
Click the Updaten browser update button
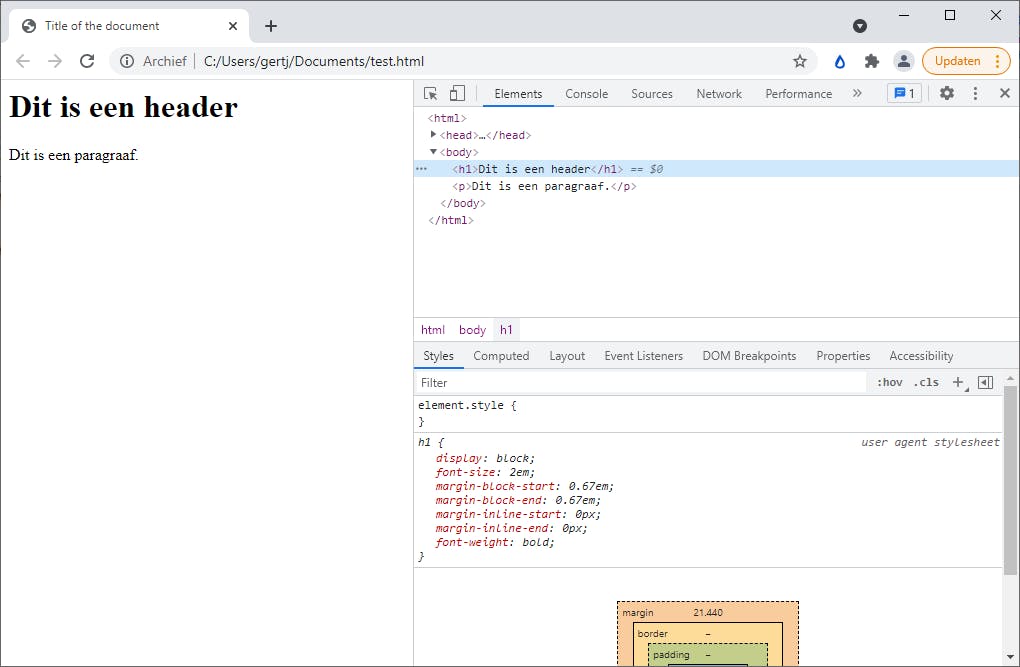click(957, 61)
